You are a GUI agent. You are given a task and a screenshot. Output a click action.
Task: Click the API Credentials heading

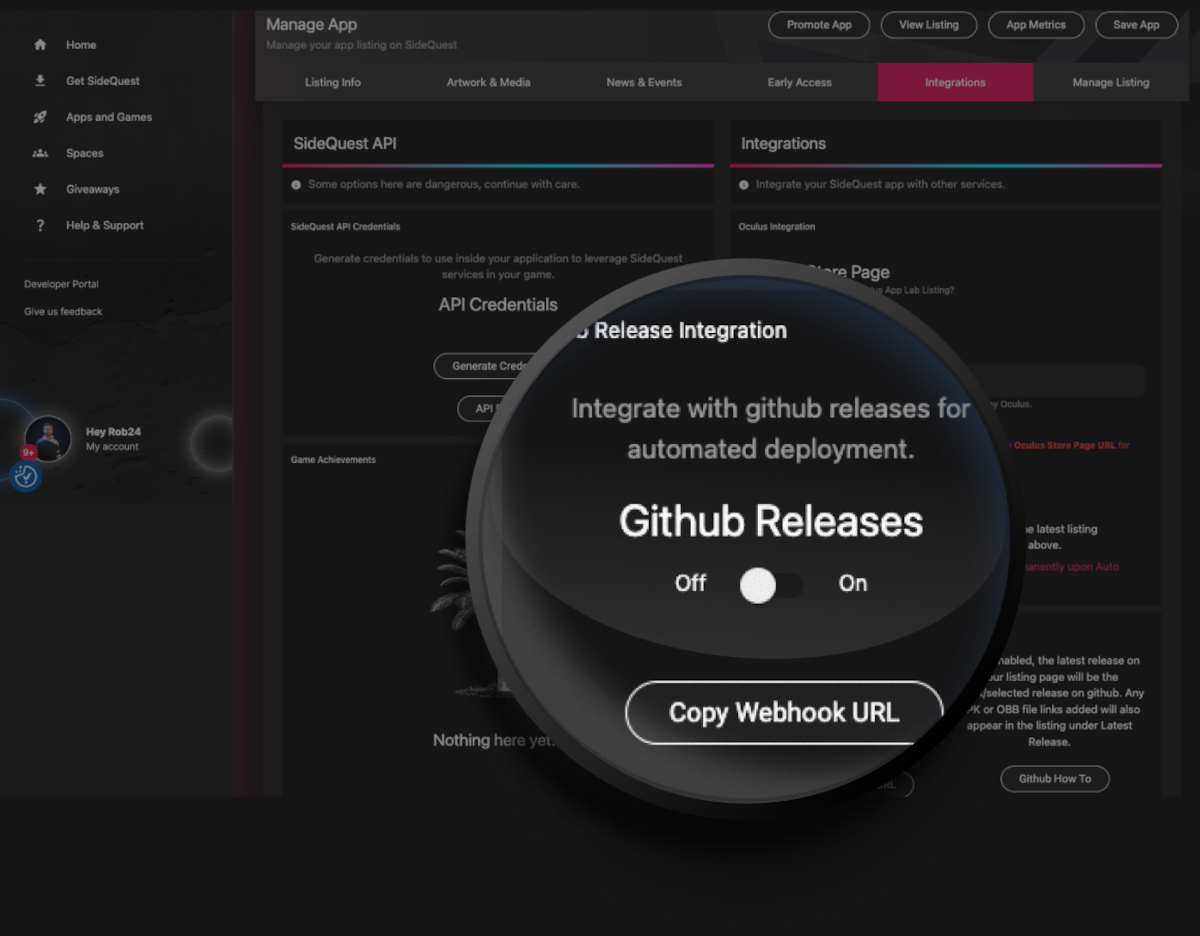(498, 304)
